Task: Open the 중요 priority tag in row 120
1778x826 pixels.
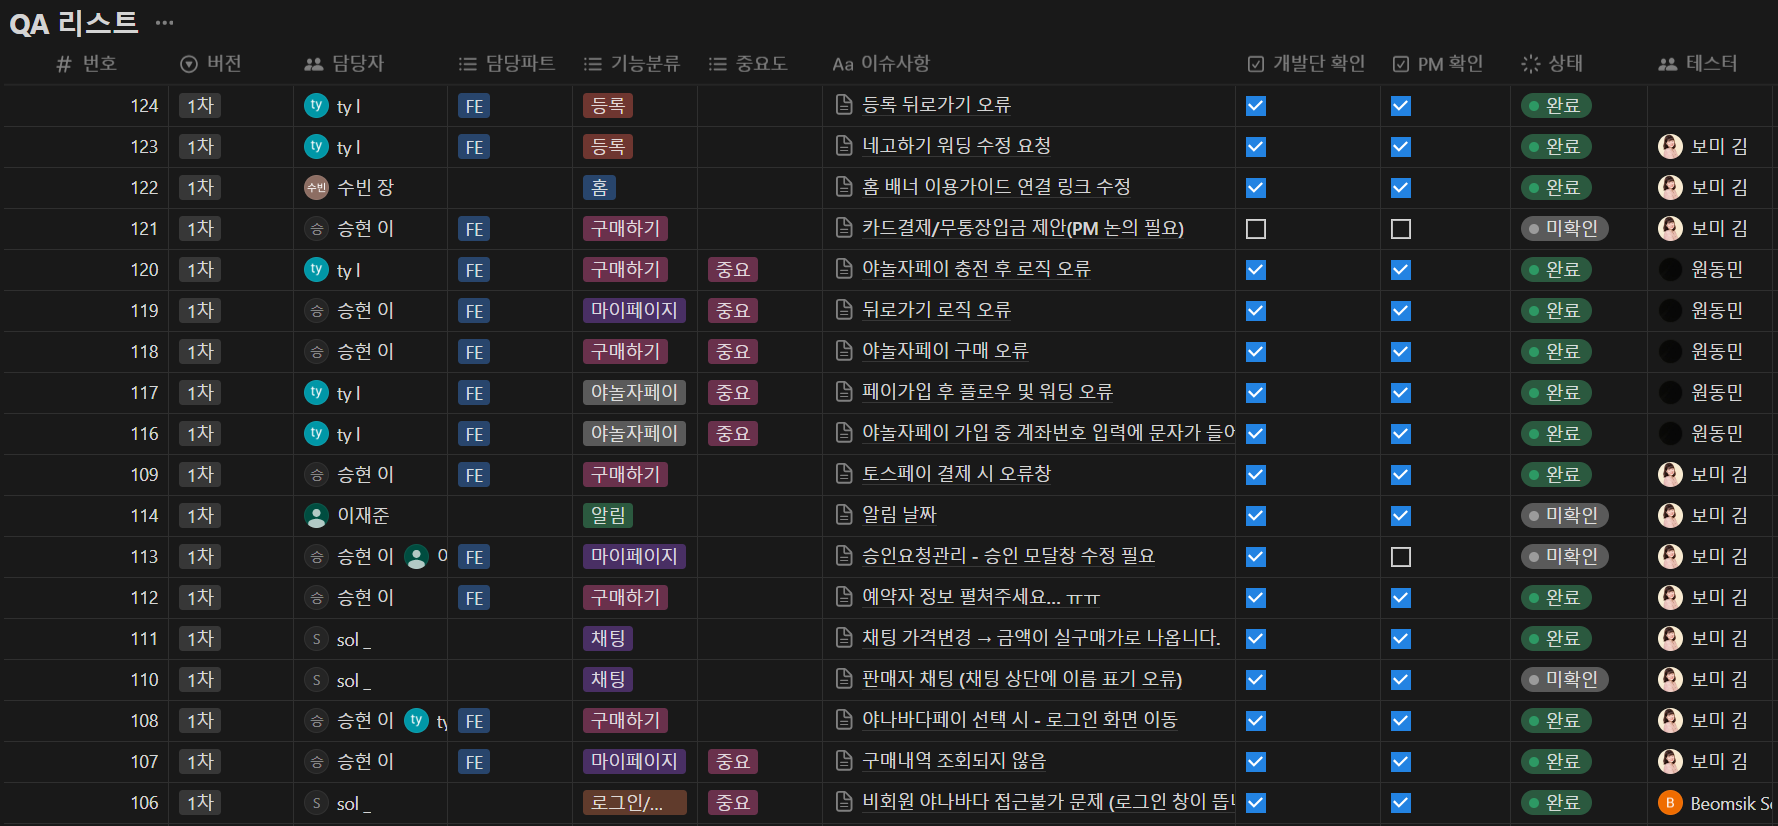Action: point(732,269)
